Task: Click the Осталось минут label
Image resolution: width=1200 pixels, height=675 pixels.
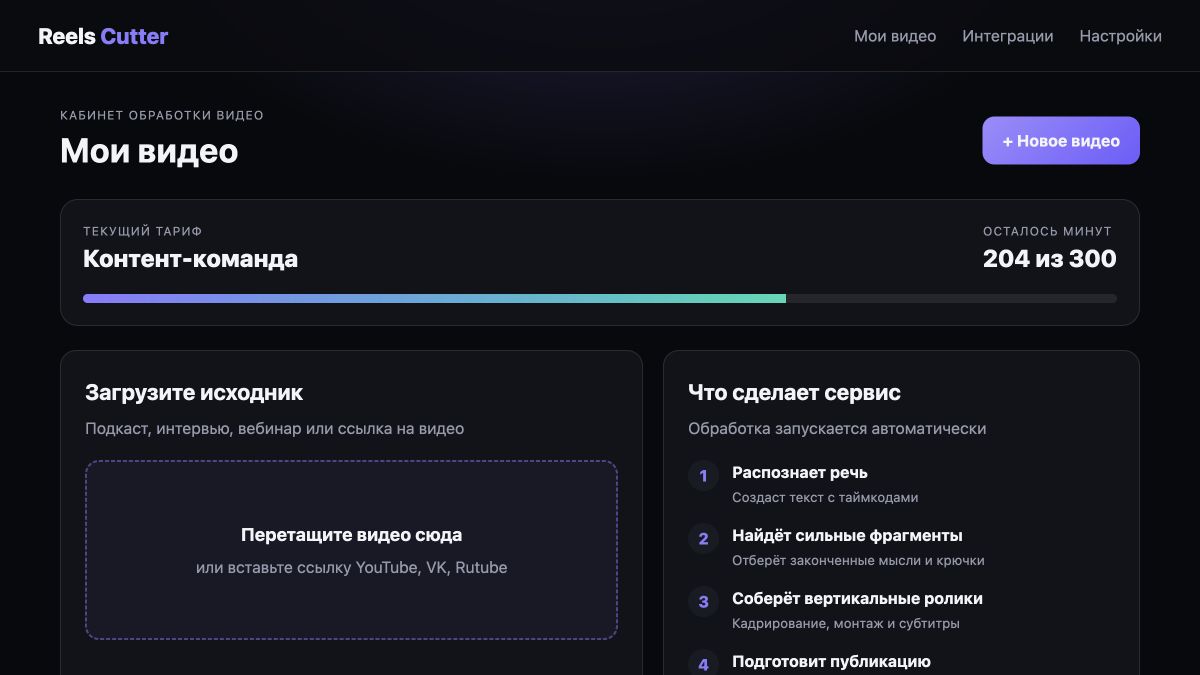Action: [x=1047, y=231]
